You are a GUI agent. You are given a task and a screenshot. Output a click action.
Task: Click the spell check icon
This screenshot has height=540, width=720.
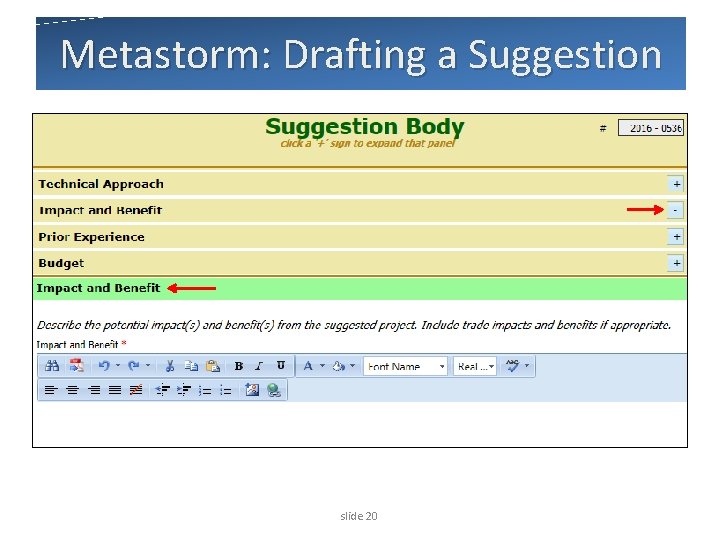512,366
